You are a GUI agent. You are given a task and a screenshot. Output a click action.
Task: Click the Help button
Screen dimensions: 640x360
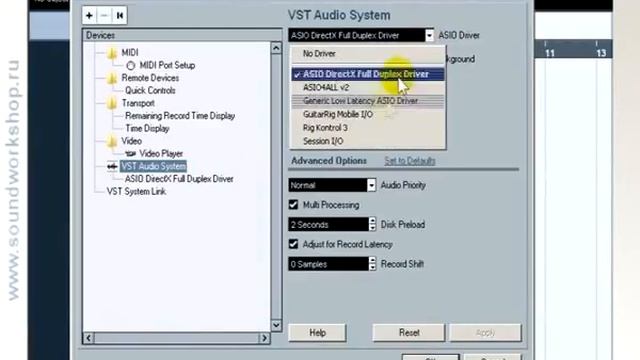tap(317, 333)
